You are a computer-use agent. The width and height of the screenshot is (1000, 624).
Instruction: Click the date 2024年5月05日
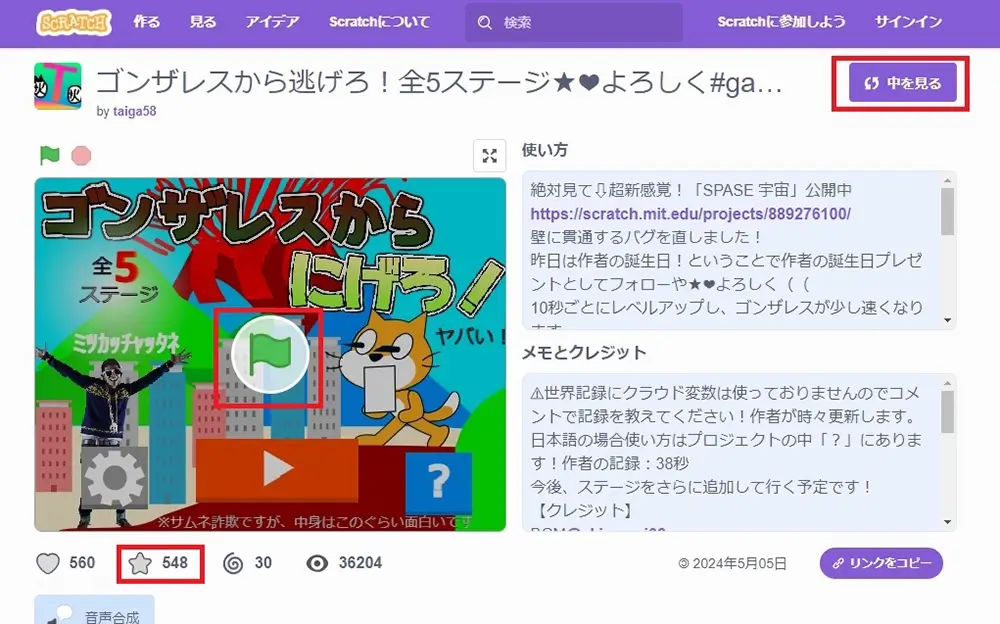click(x=739, y=564)
